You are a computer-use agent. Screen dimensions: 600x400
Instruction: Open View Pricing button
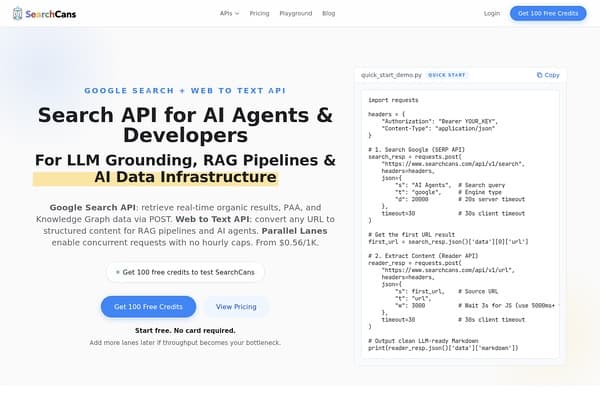[x=236, y=307]
